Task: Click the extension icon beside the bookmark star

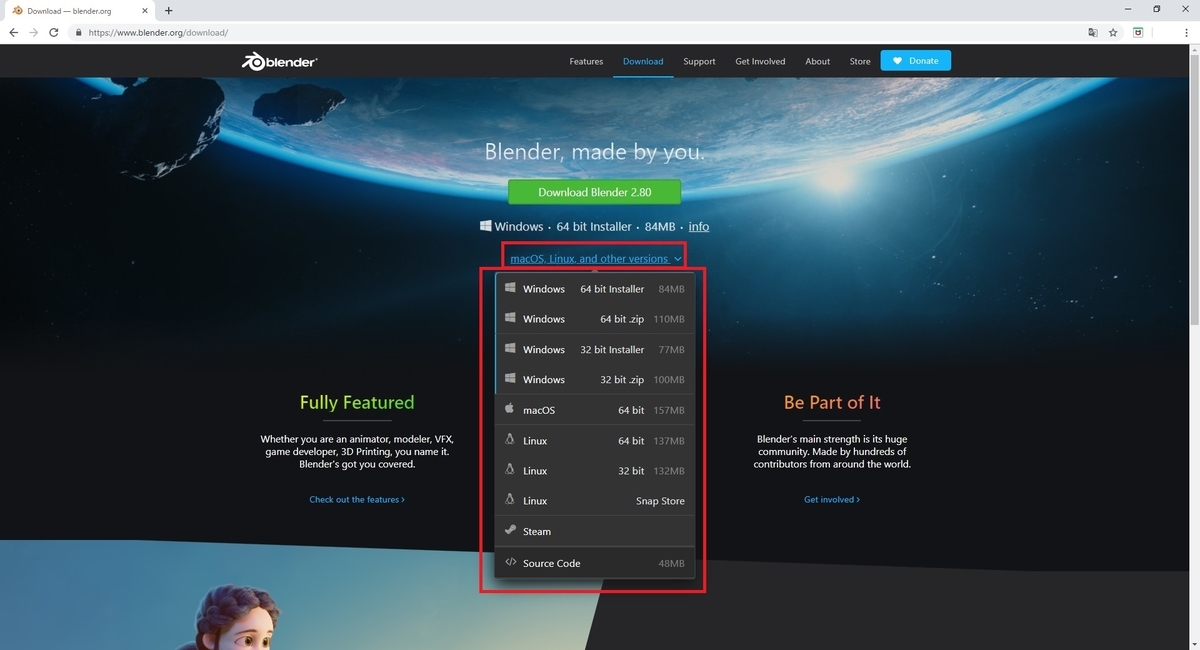Action: (1138, 32)
